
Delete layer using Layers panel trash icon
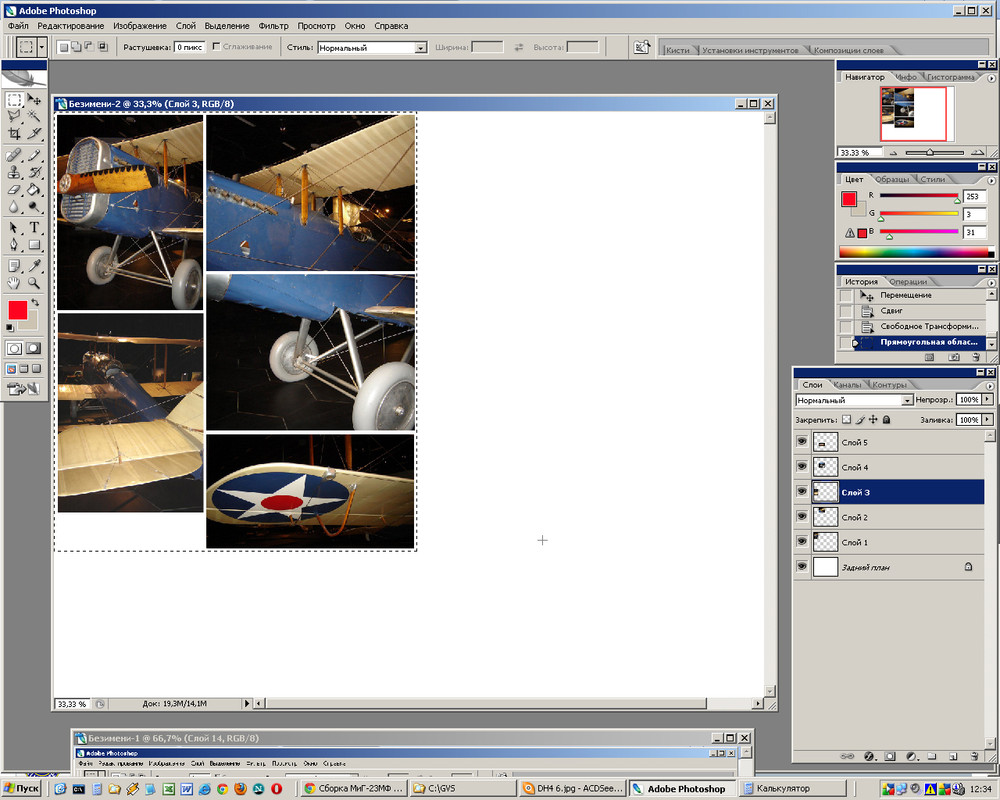974,756
